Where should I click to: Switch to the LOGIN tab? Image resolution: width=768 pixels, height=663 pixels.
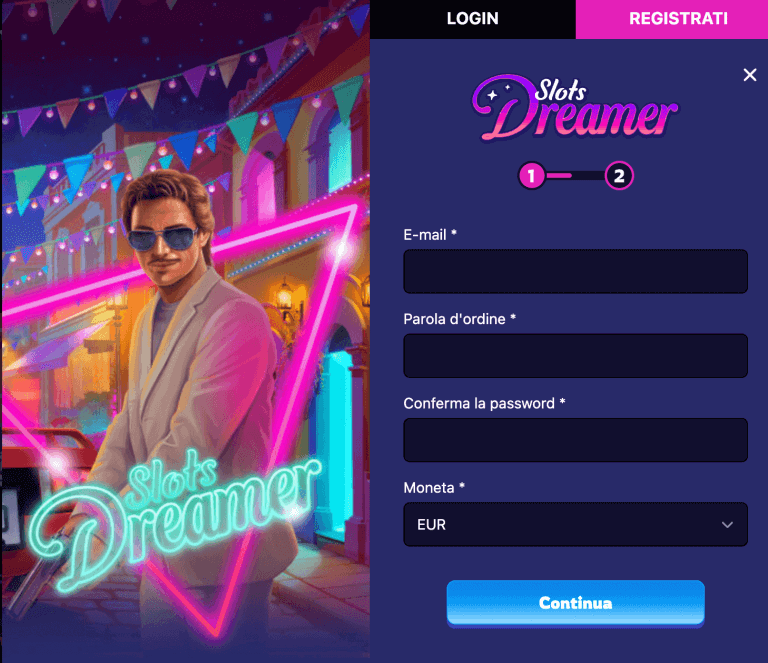pyautogui.click(x=473, y=19)
